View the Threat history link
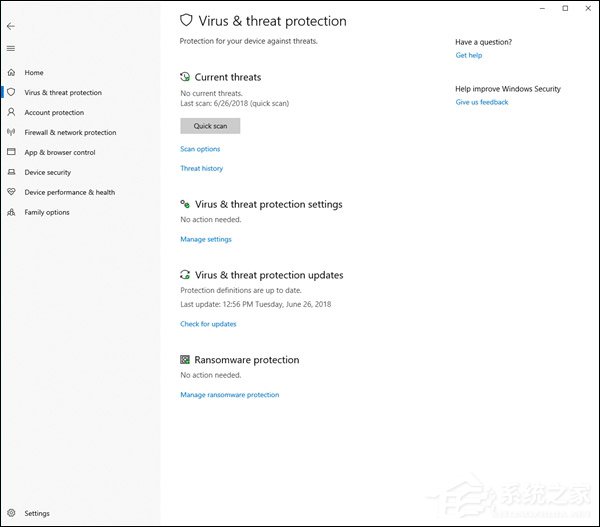The width and height of the screenshot is (600, 527). click(202, 169)
